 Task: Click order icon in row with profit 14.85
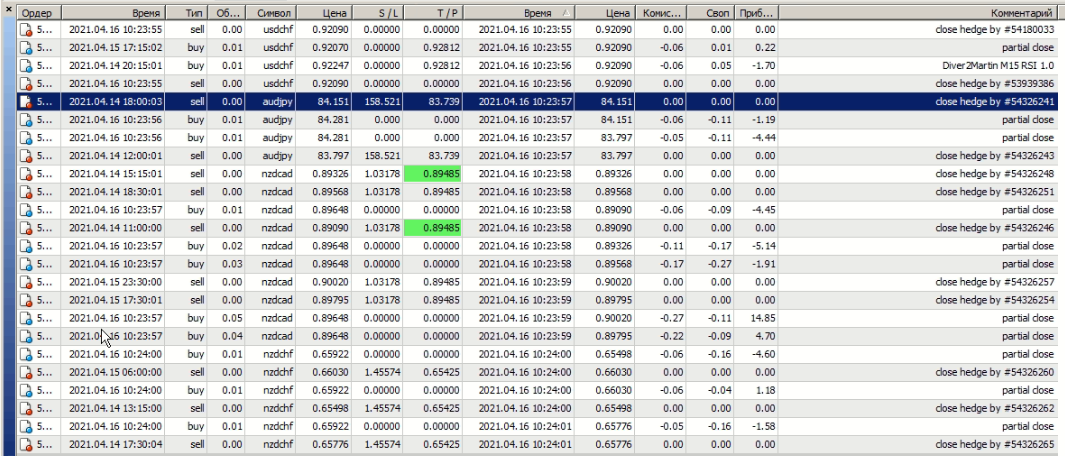pyautogui.click(x=26, y=318)
